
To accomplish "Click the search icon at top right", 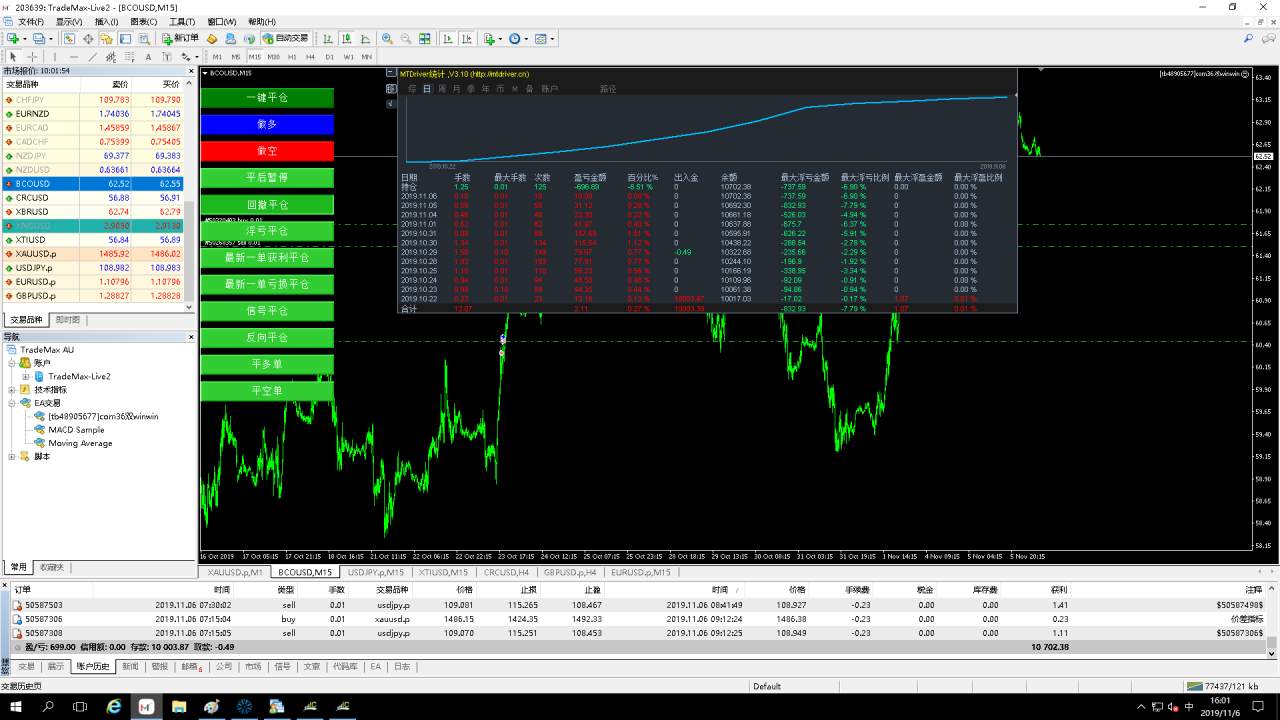I will [x=1248, y=39].
